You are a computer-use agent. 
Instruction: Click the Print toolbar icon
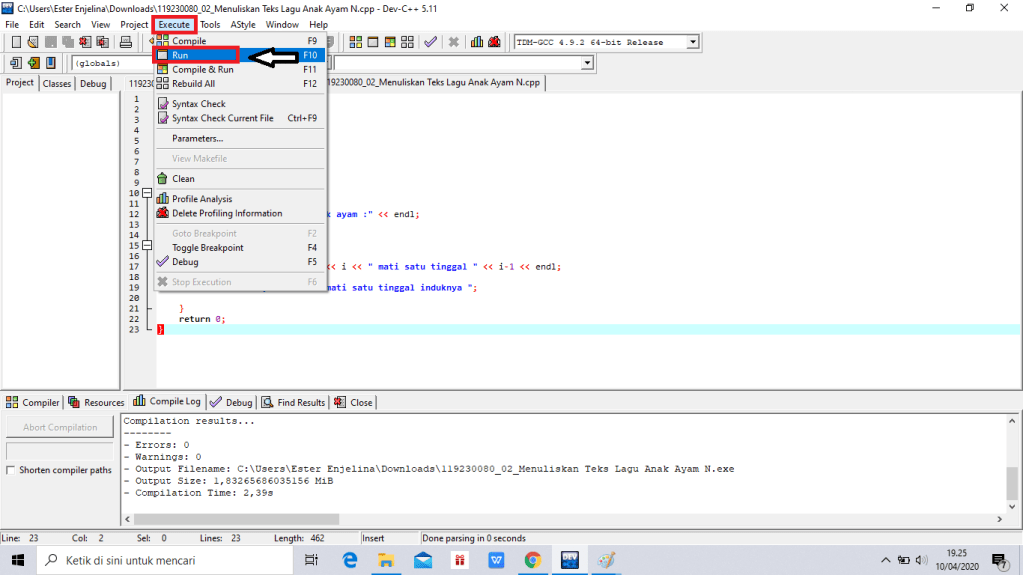[126, 42]
